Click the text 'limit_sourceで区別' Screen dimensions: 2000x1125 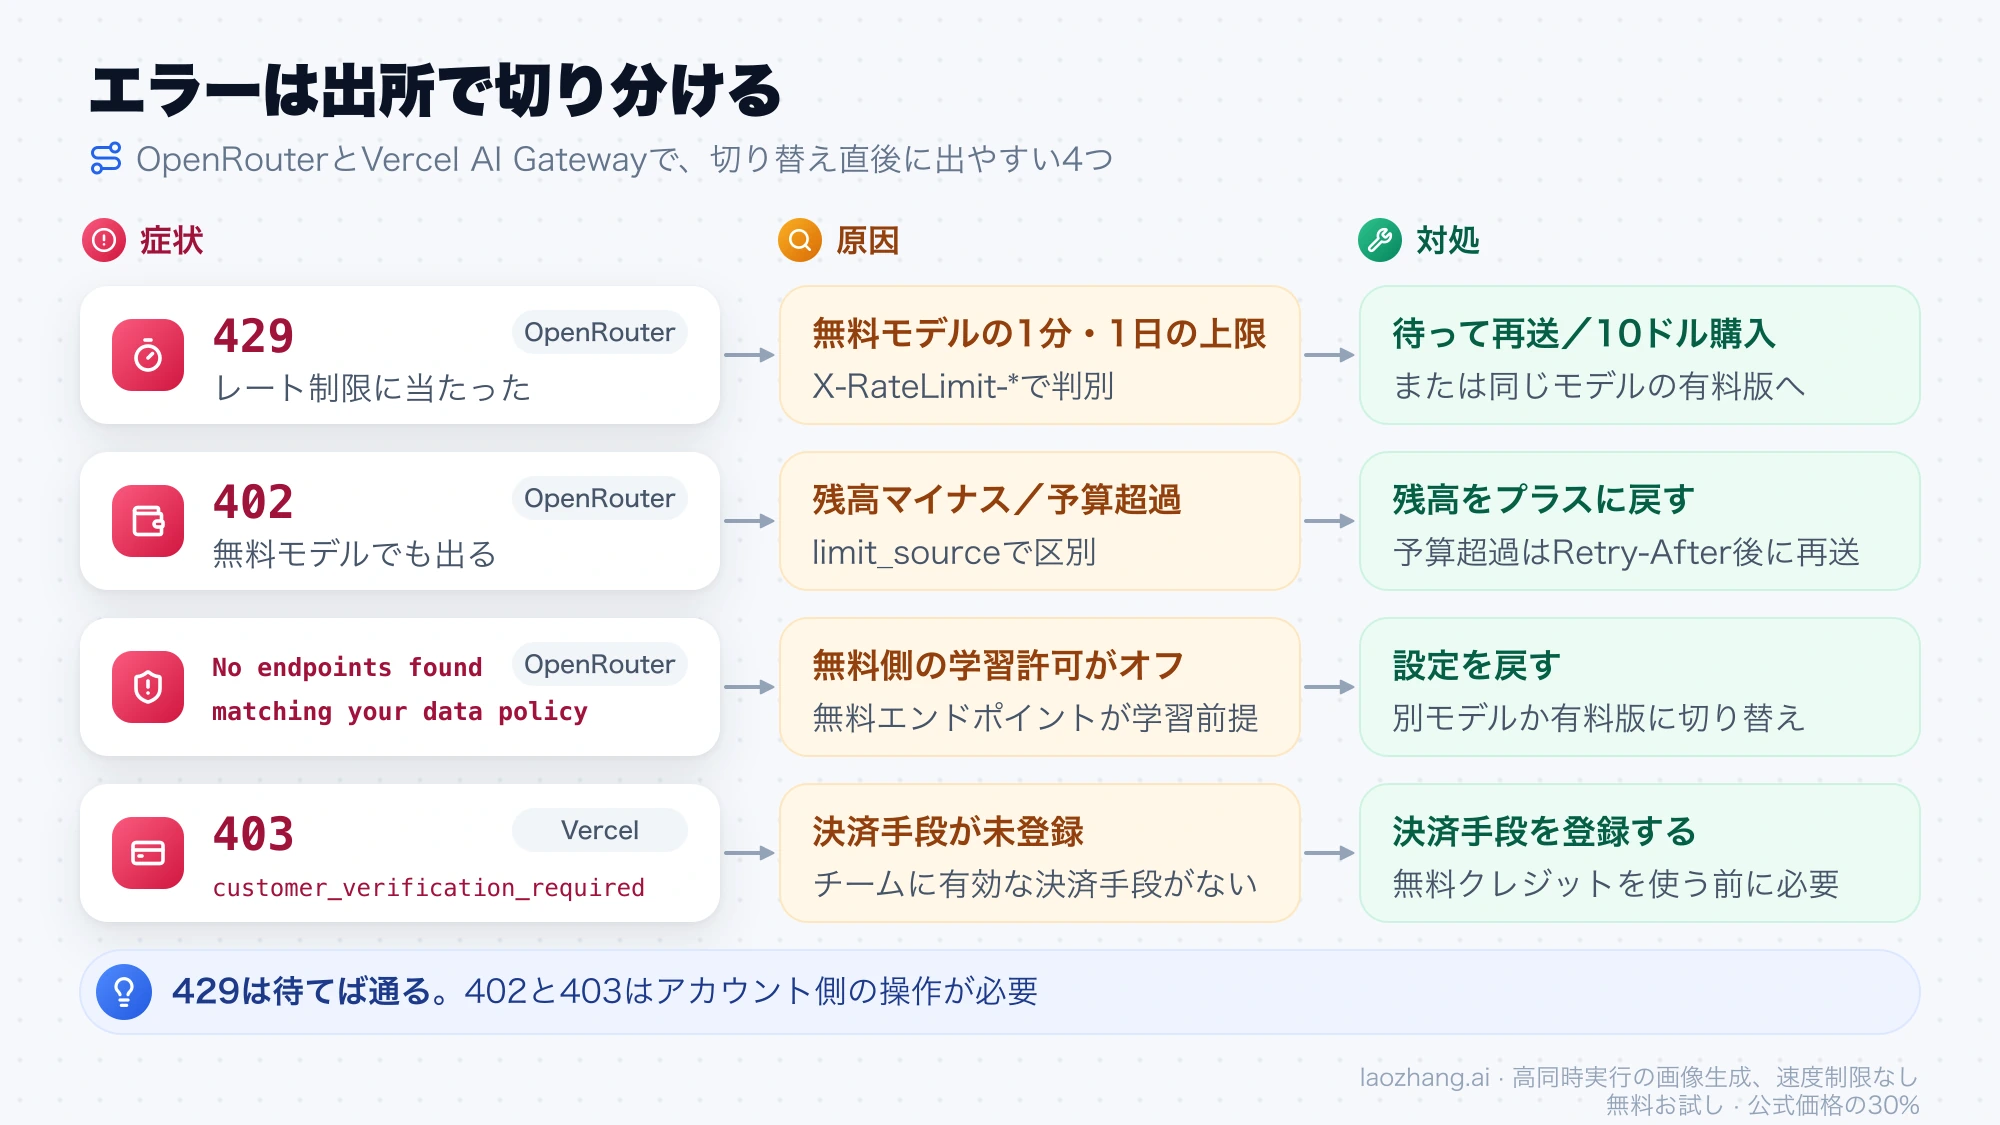(954, 552)
